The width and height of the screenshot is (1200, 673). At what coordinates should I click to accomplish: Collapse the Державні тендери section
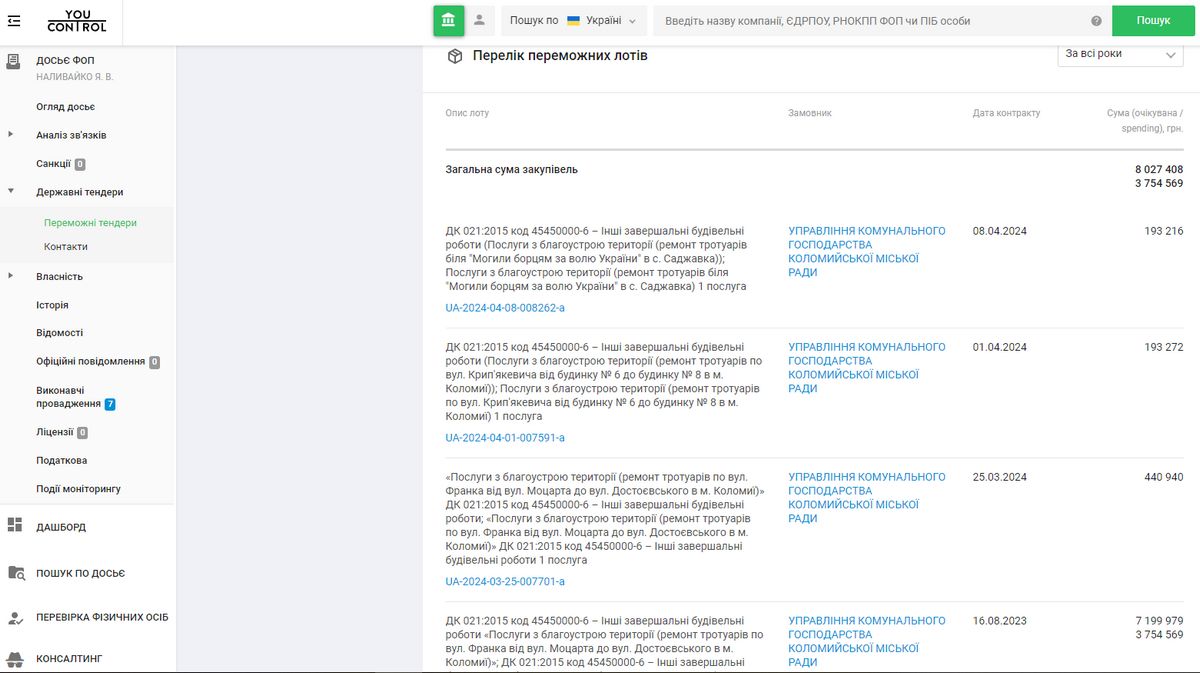[11, 191]
